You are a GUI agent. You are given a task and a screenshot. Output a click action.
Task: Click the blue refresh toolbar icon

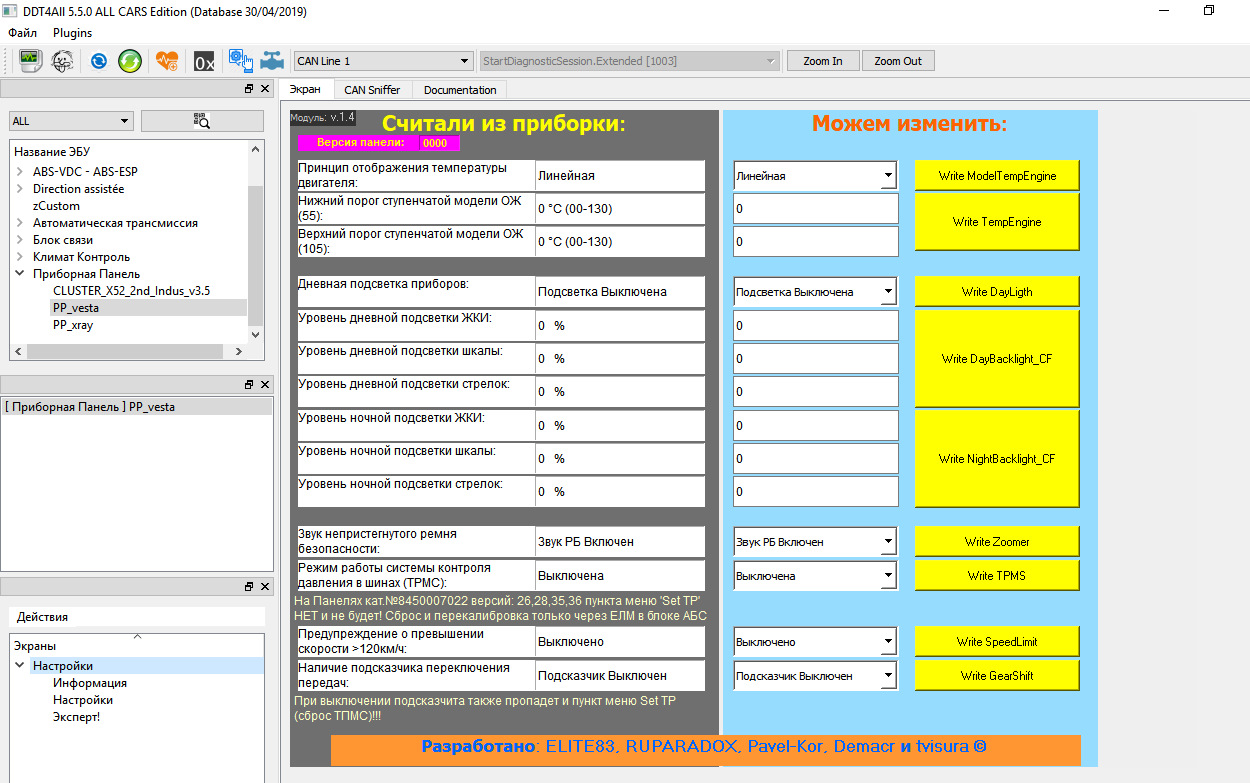98,61
